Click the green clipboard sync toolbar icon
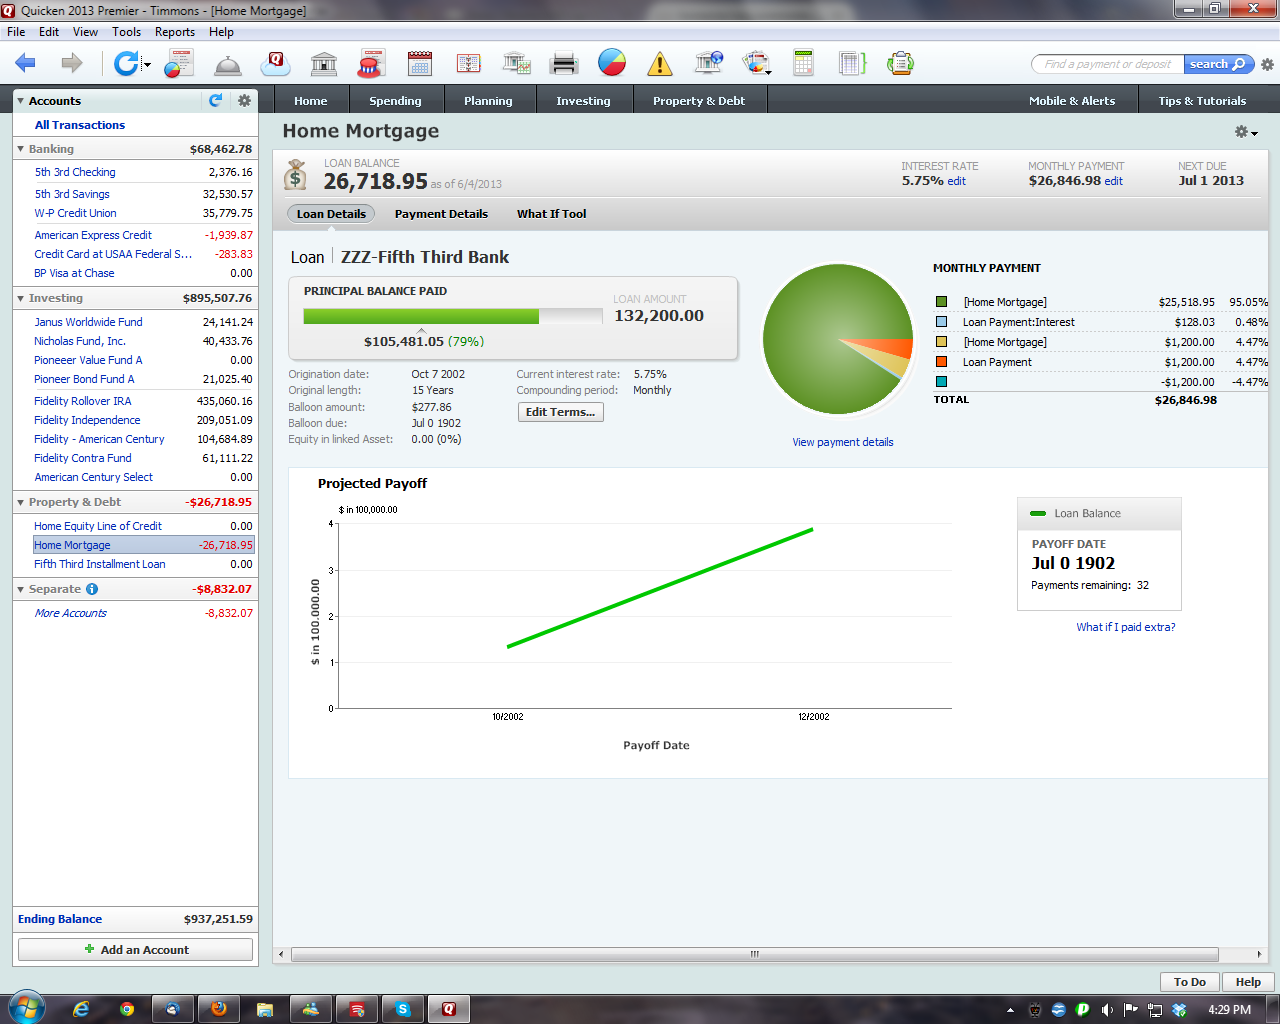 click(x=901, y=64)
